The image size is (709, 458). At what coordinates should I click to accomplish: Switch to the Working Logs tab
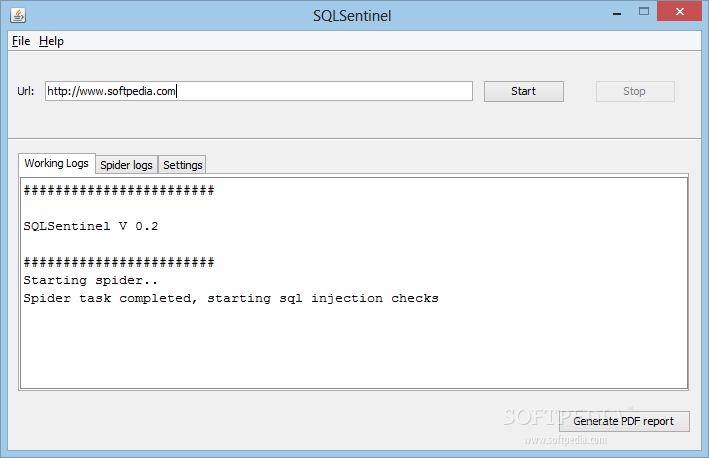click(57, 163)
